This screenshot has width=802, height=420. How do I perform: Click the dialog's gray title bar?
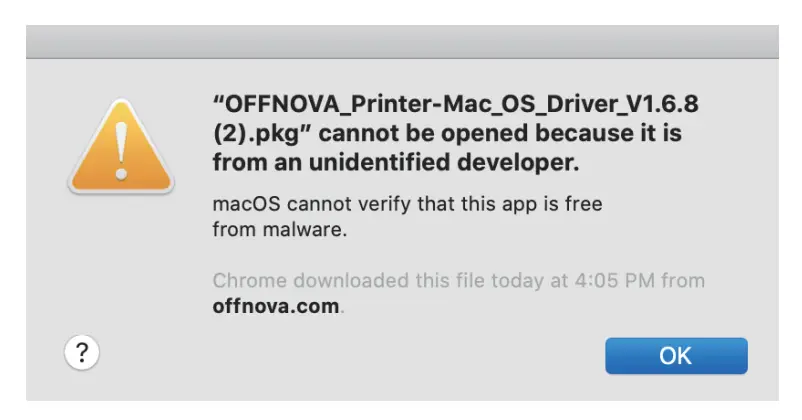click(x=401, y=42)
